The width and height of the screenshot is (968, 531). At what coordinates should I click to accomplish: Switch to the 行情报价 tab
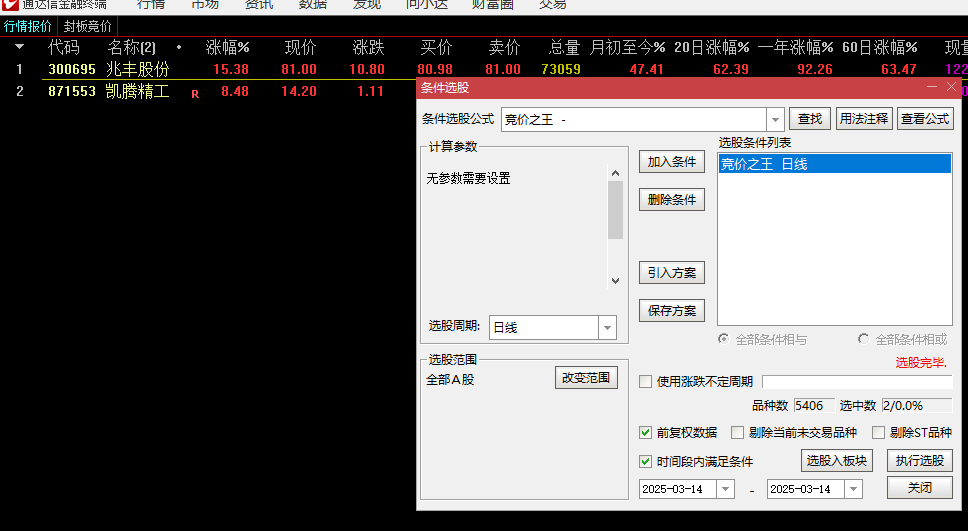pos(28,27)
